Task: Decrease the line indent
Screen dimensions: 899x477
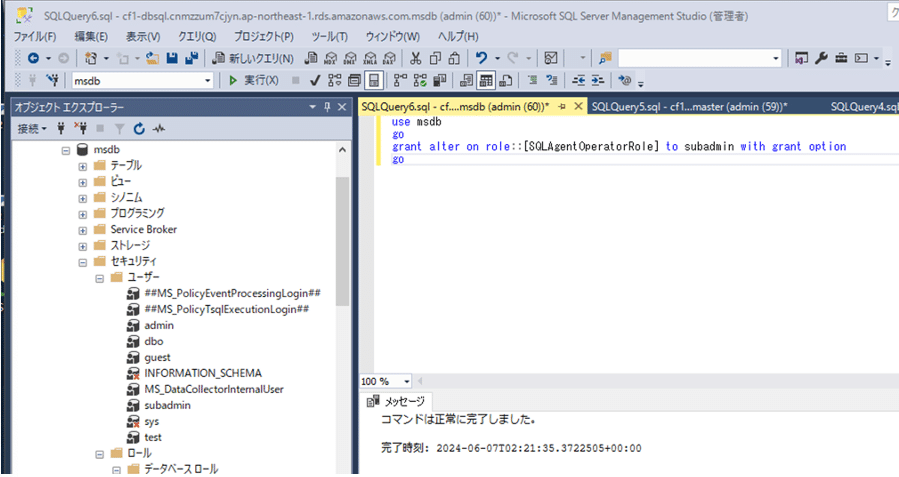Action: pyautogui.click(x=579, y=80)
